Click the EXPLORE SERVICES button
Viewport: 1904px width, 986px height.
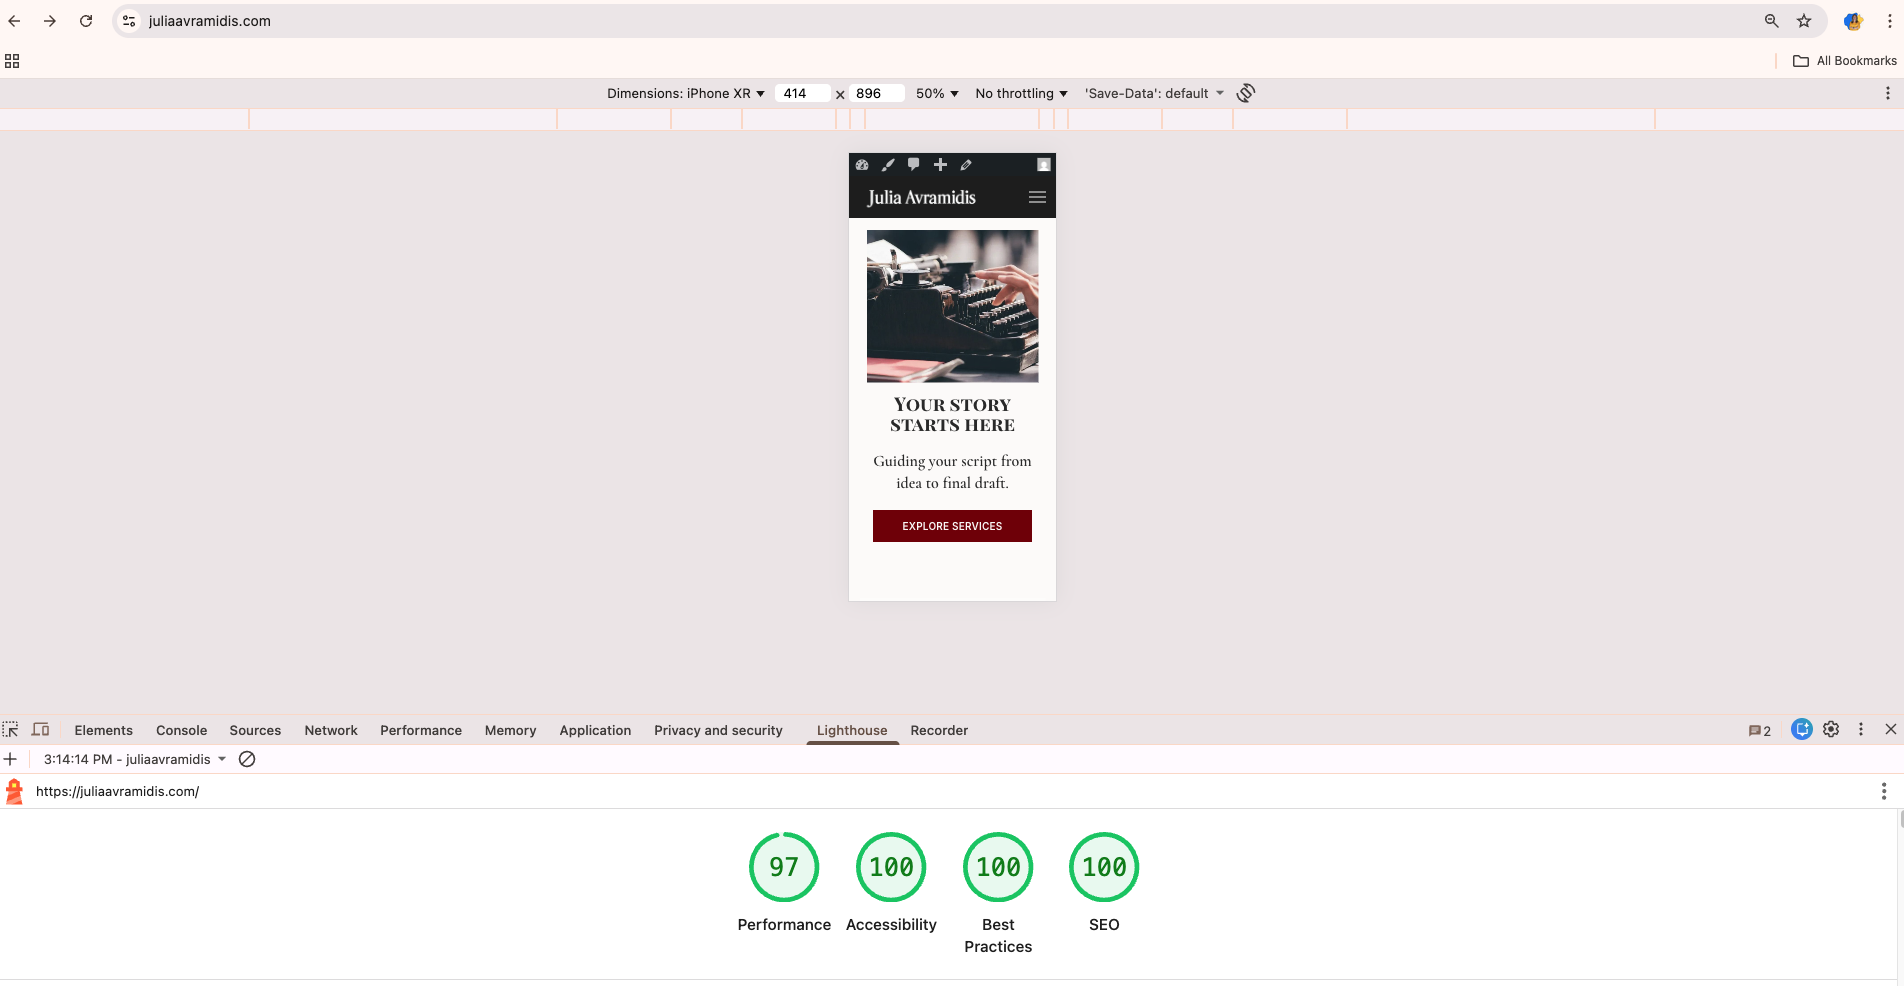tap(951, 525)
